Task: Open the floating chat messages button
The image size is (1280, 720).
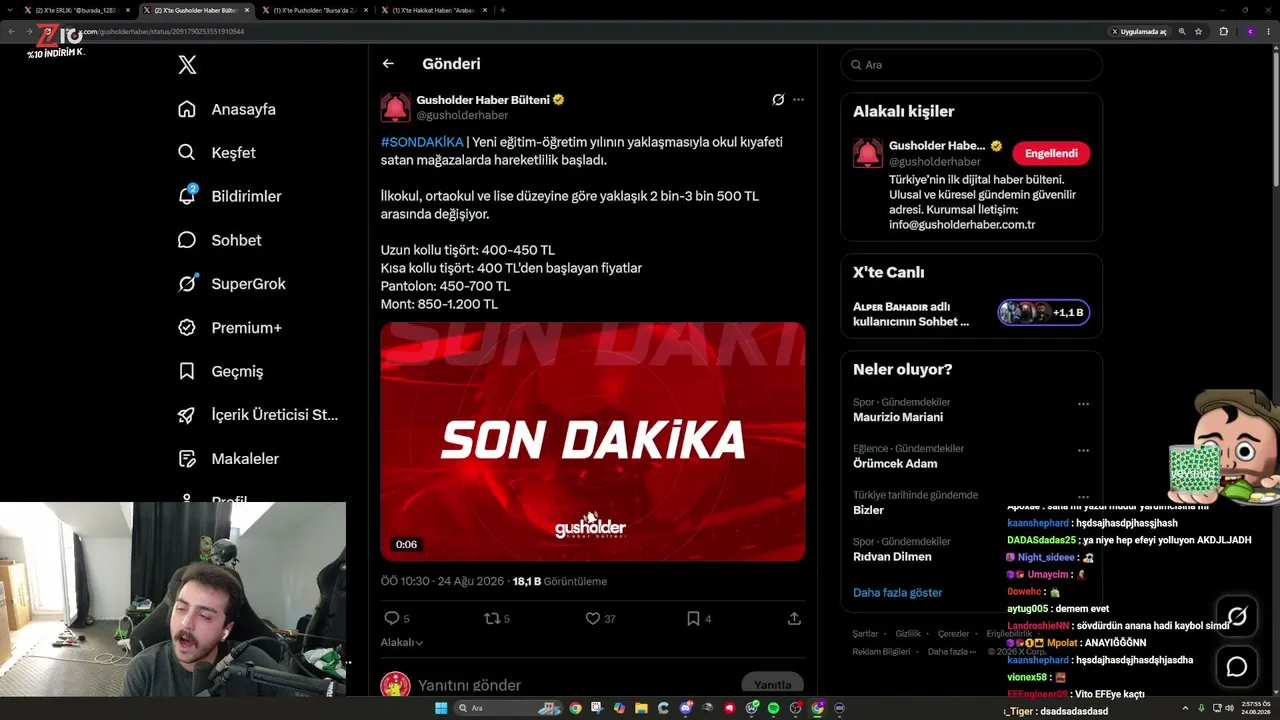Action: coord(1237,667)
